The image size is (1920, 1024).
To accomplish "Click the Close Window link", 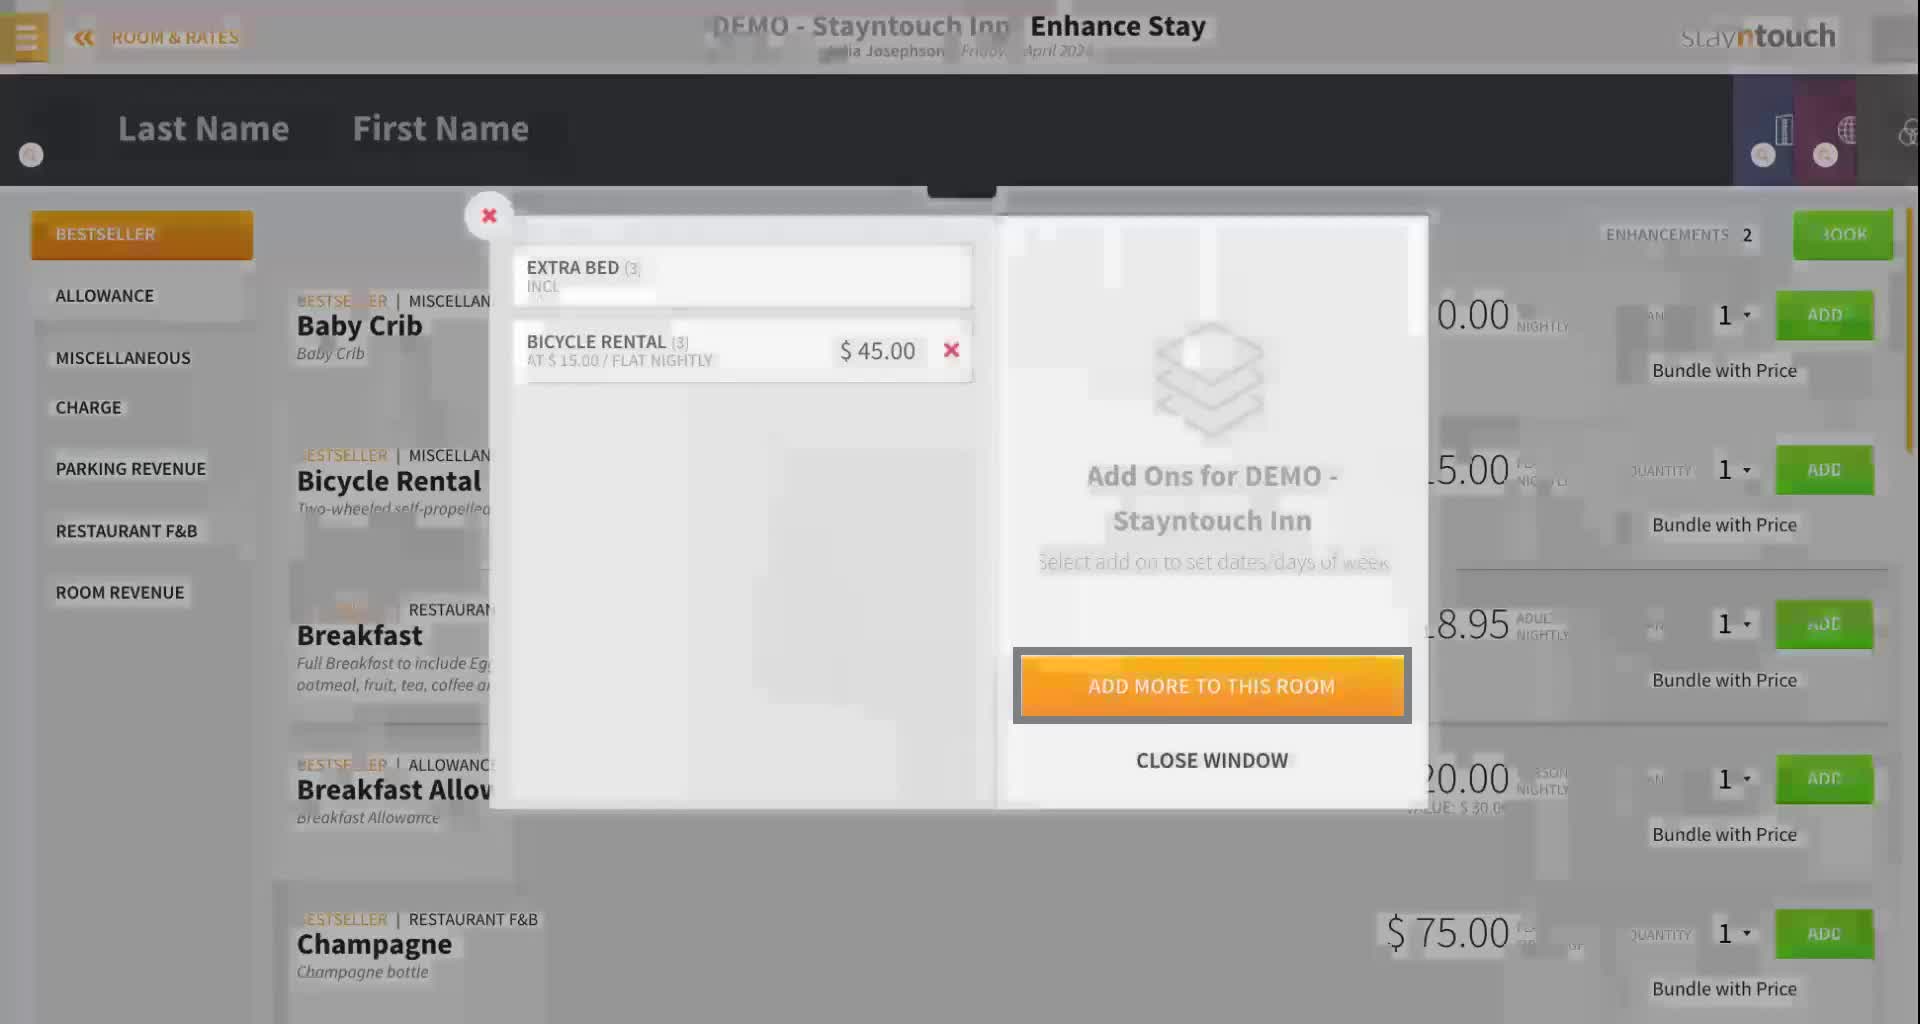I will point(1212,761).
